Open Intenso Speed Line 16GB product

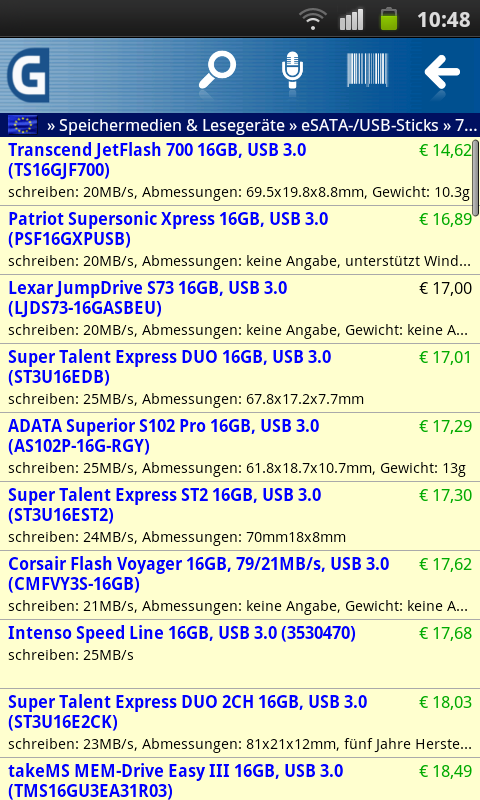tap(240, 654)
